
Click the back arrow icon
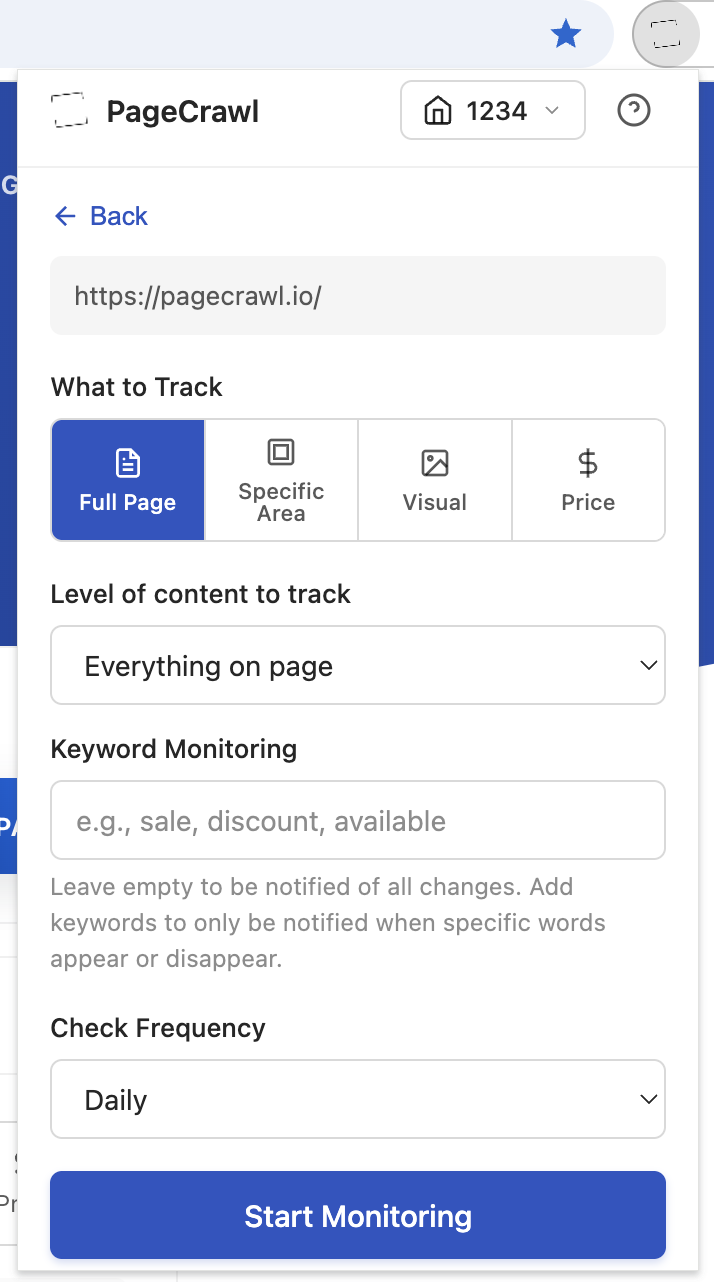(x=65, y=216)
